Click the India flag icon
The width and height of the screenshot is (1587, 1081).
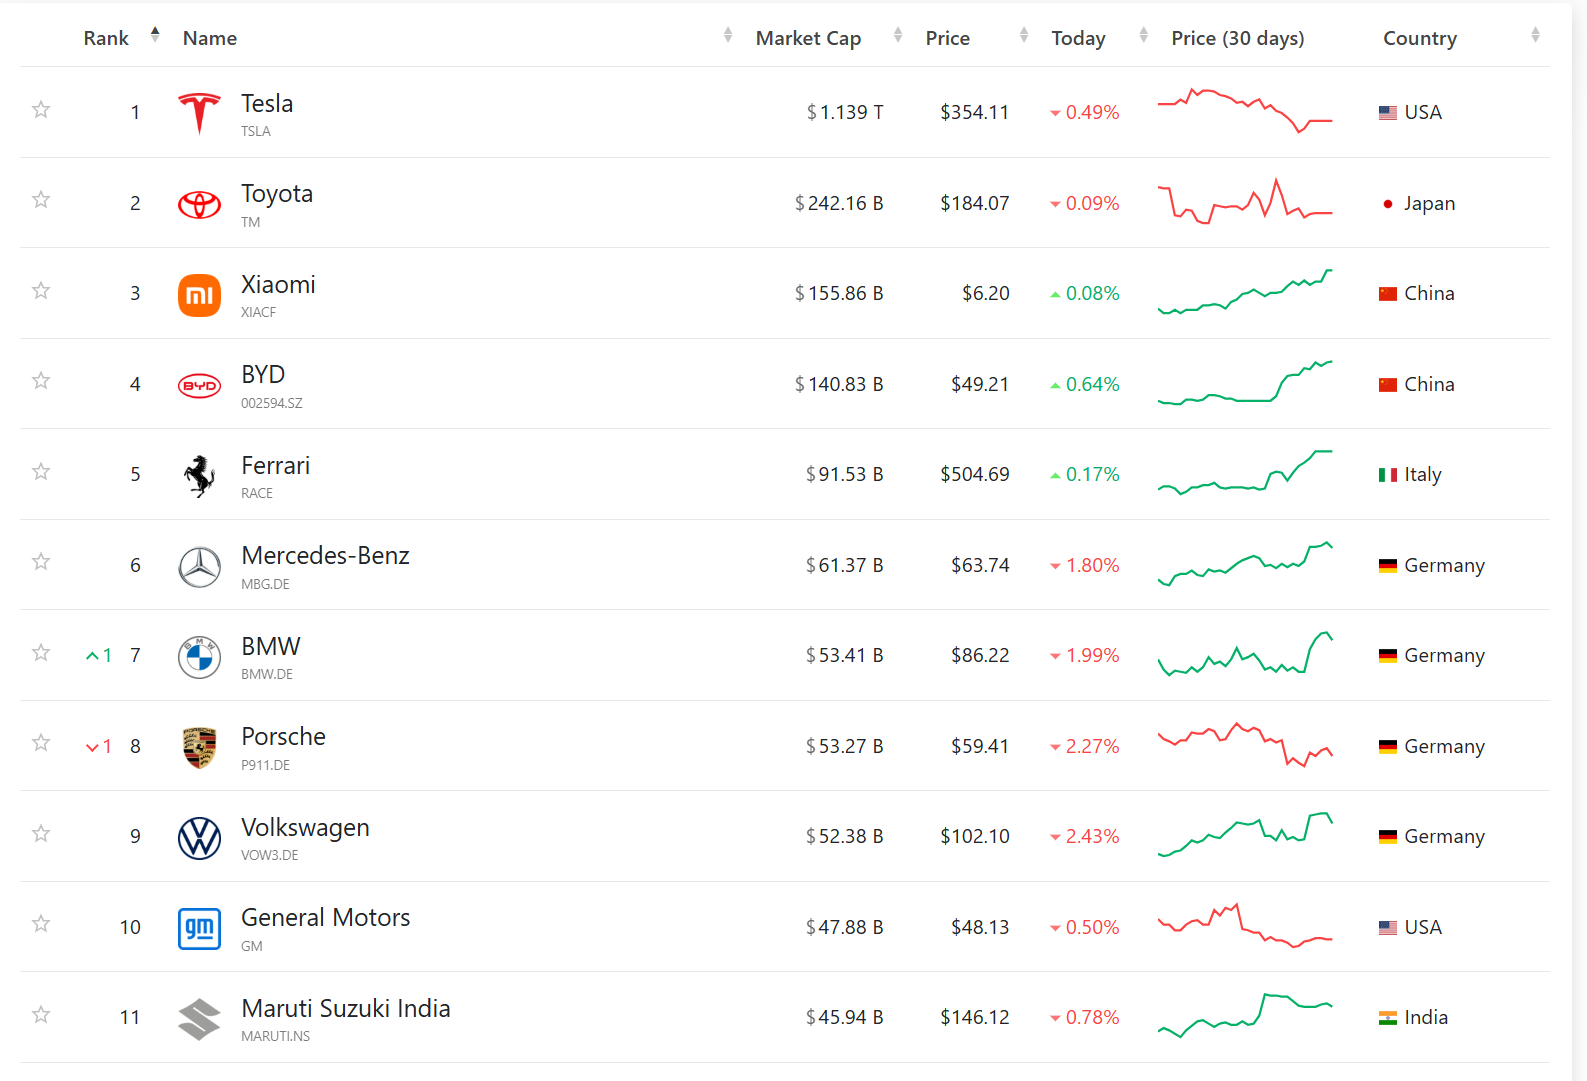(x=1388, y=1018)
